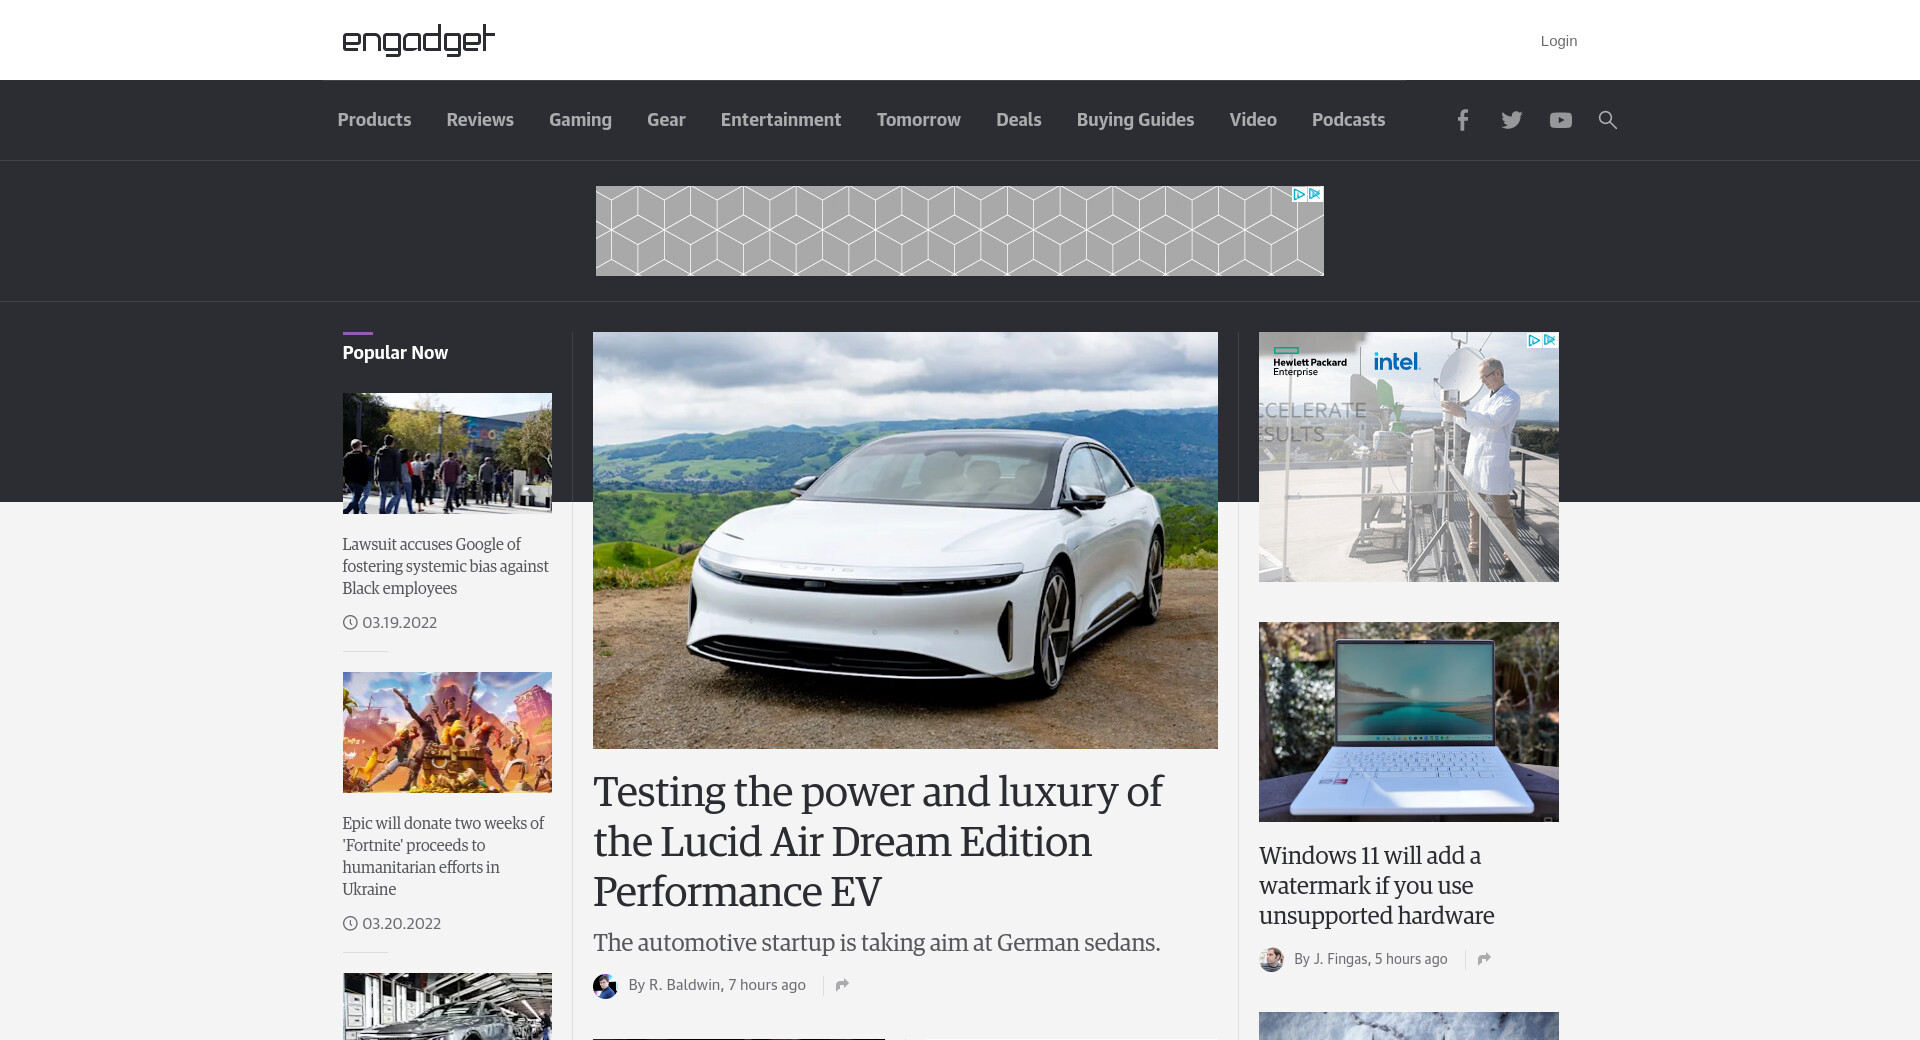1920x1040 pixels.
Task: Share the Lucid Air article
Action: click(842, 985)
